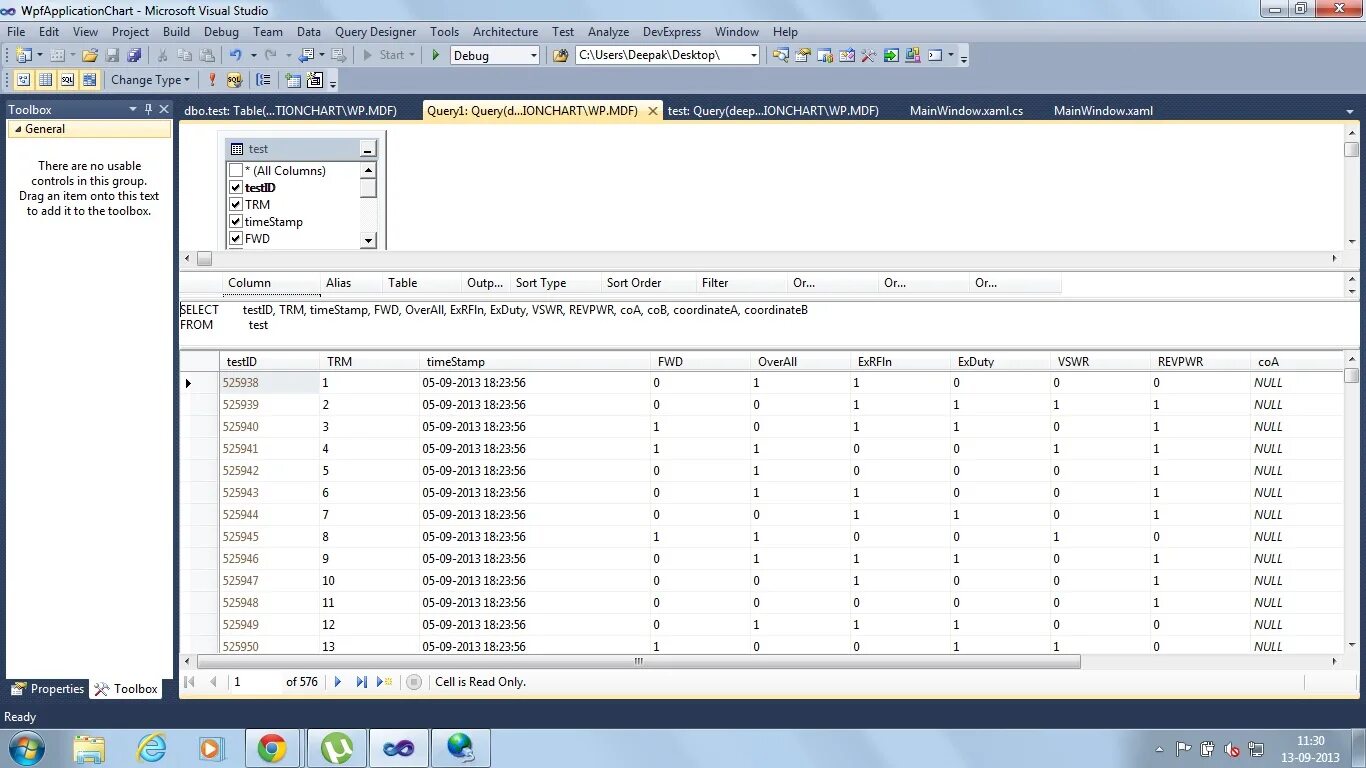Screen dimensions: 1366x768
Task: Click the Sort Type column header
Action: click(554, 283)
